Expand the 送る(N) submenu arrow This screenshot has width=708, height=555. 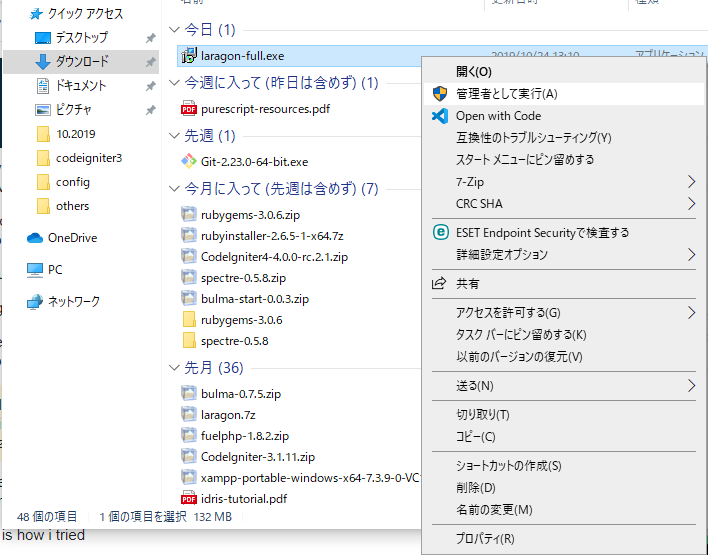(x=691, y=386)
